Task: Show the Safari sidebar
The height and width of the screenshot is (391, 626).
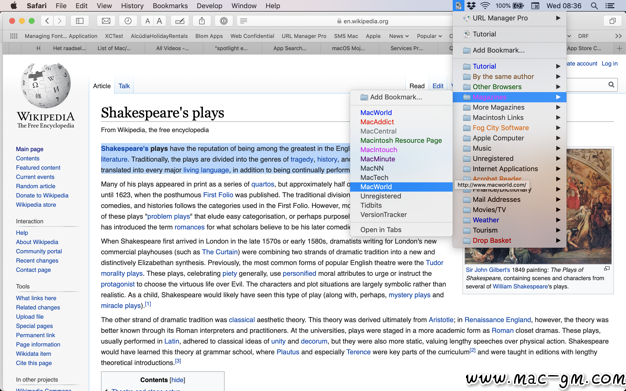Action: pos(80,21)
